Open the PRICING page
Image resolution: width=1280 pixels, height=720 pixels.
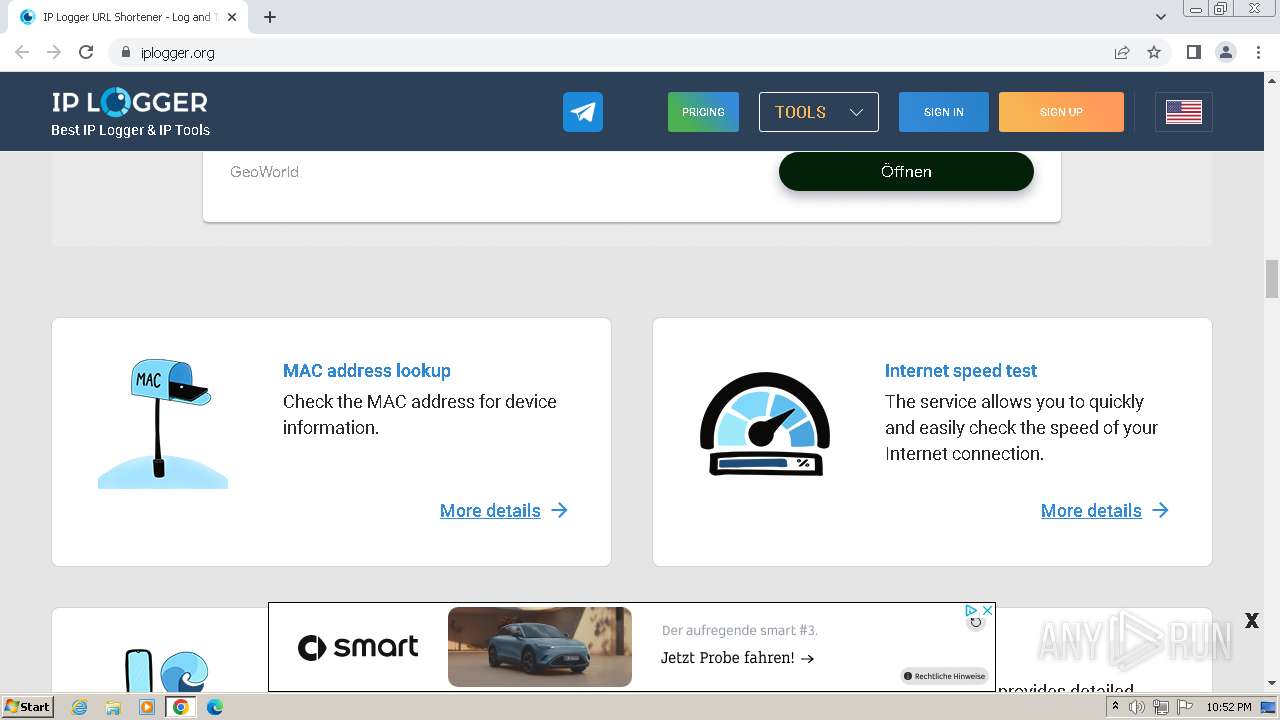point(703,112)
